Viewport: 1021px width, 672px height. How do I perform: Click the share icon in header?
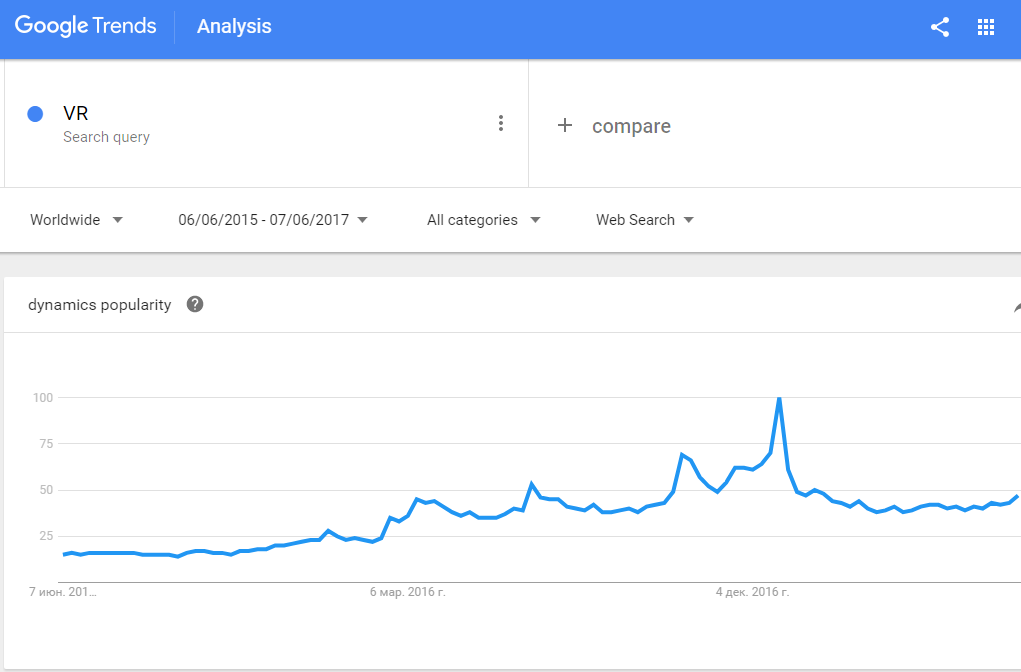pos(940,27)
